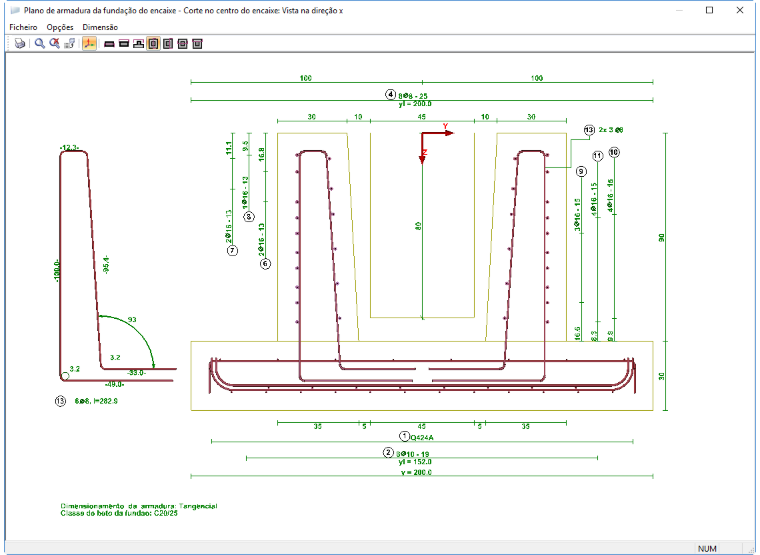Click the concrete class C20/25 text line

[119, 513]
